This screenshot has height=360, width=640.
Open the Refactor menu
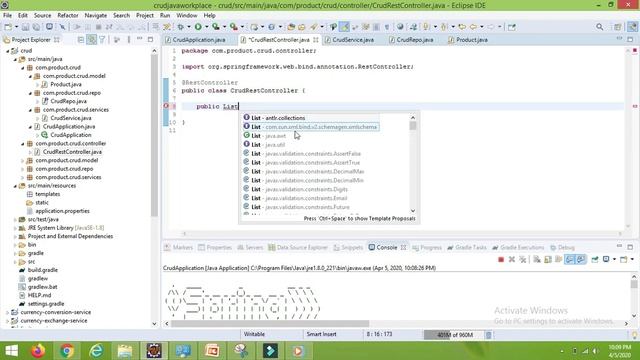[68, 15]
